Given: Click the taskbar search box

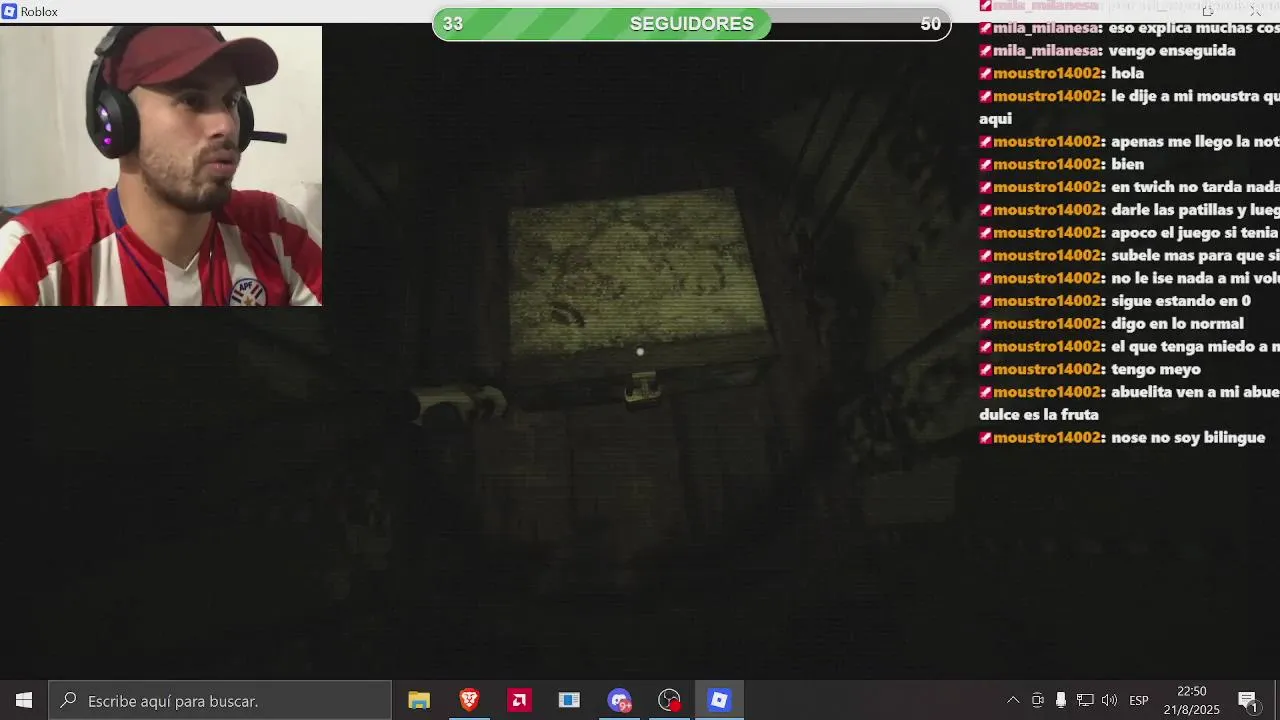Looking at the screenshot, I should coord(220,700).
